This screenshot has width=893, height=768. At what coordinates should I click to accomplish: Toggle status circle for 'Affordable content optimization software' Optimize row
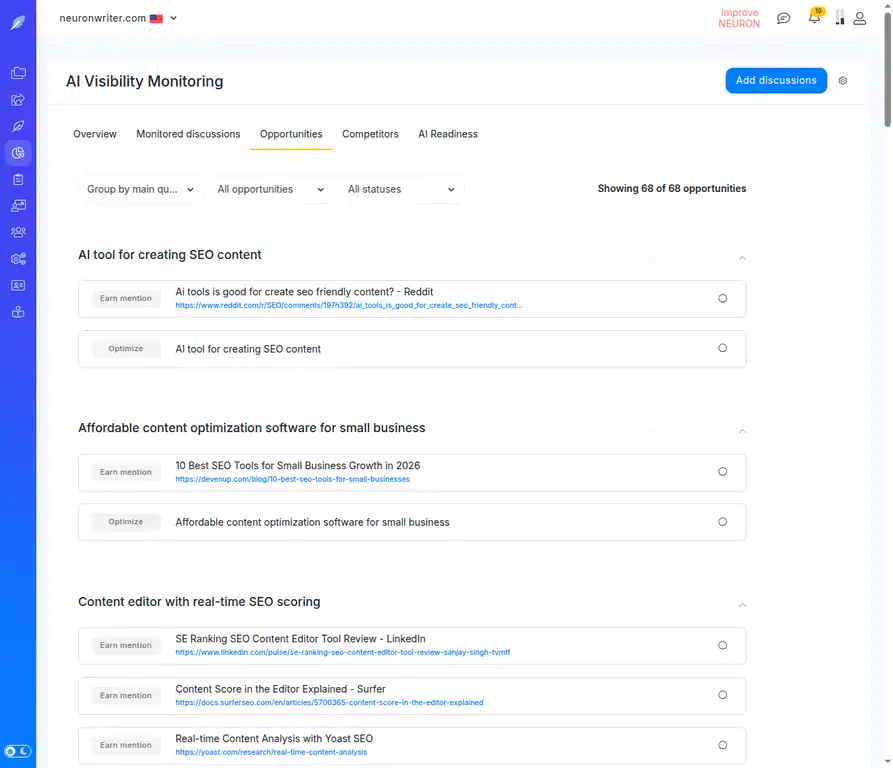[x=722, y=521]
